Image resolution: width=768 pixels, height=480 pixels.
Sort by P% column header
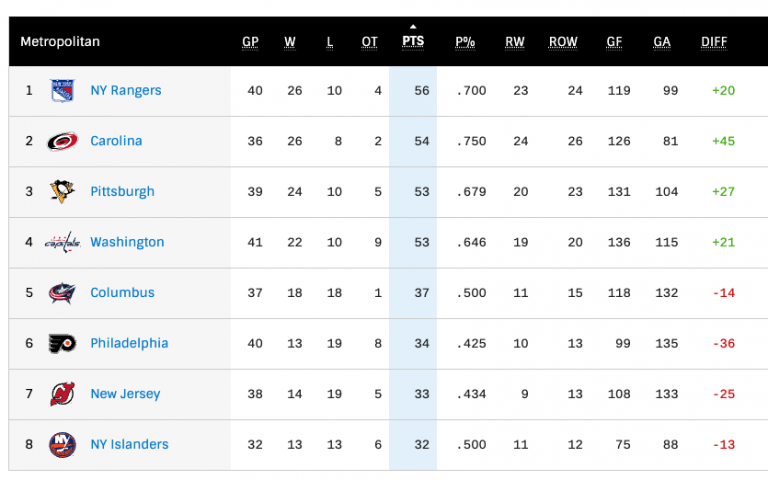pos(465,42)
